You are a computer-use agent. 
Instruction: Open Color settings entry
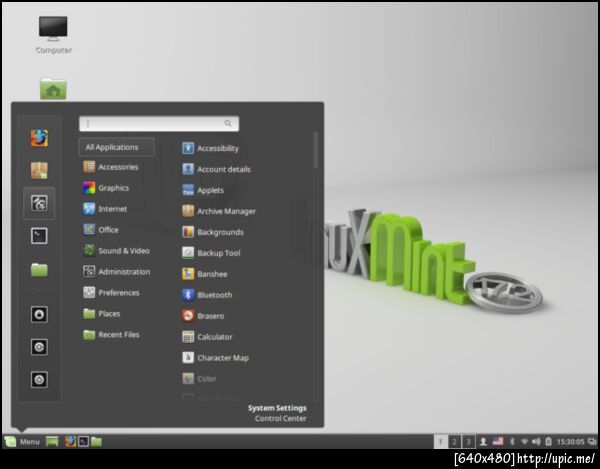199,379
